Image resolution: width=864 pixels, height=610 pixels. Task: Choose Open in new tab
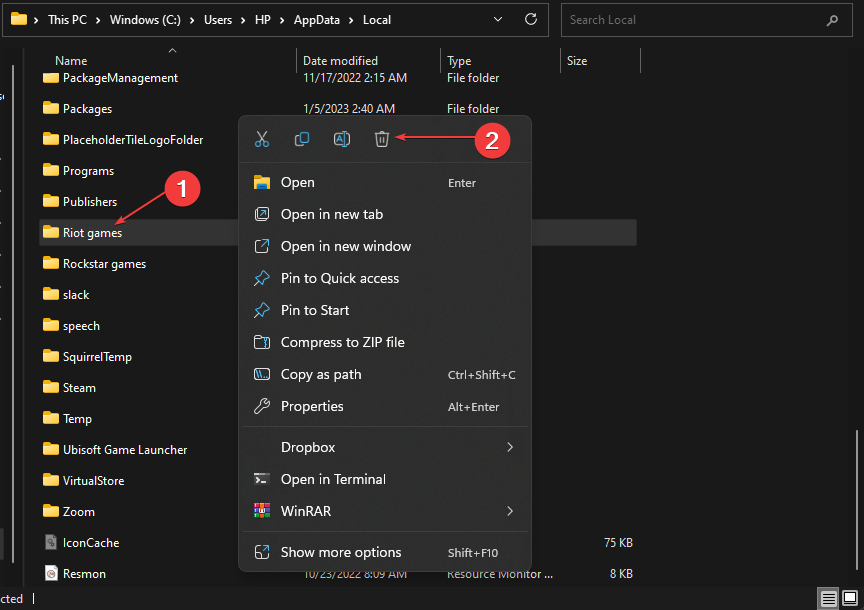point(385,214)
